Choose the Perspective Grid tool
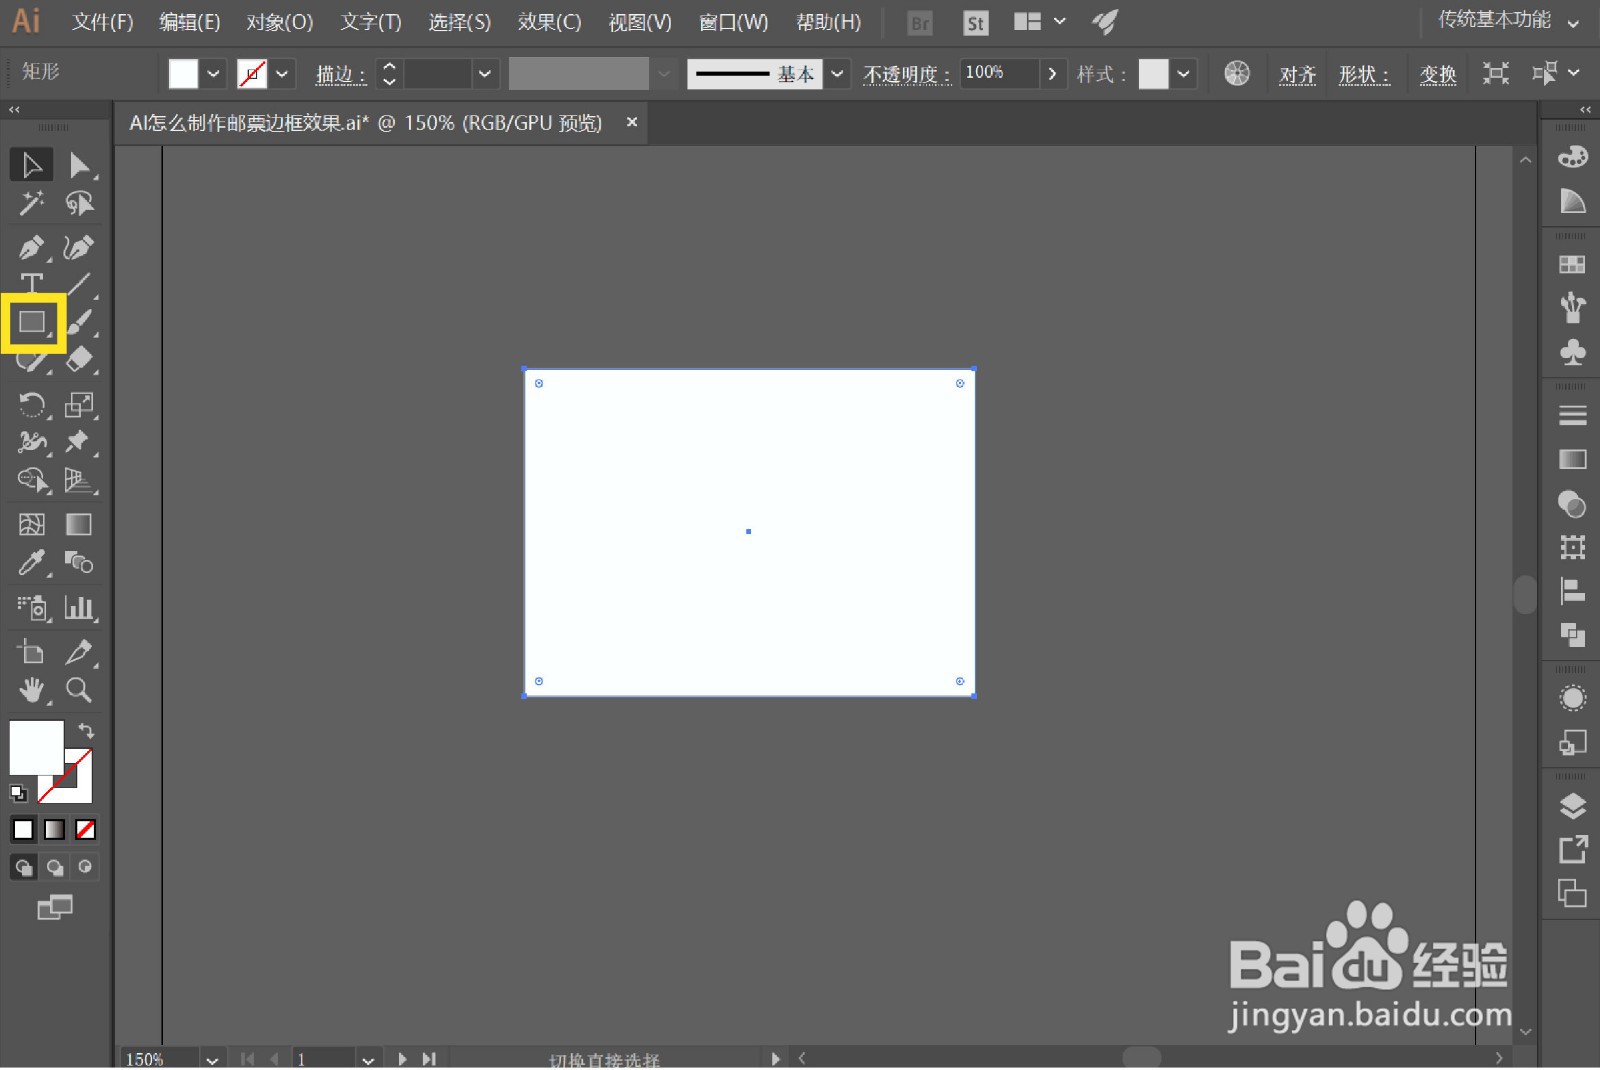 point(79,480)
